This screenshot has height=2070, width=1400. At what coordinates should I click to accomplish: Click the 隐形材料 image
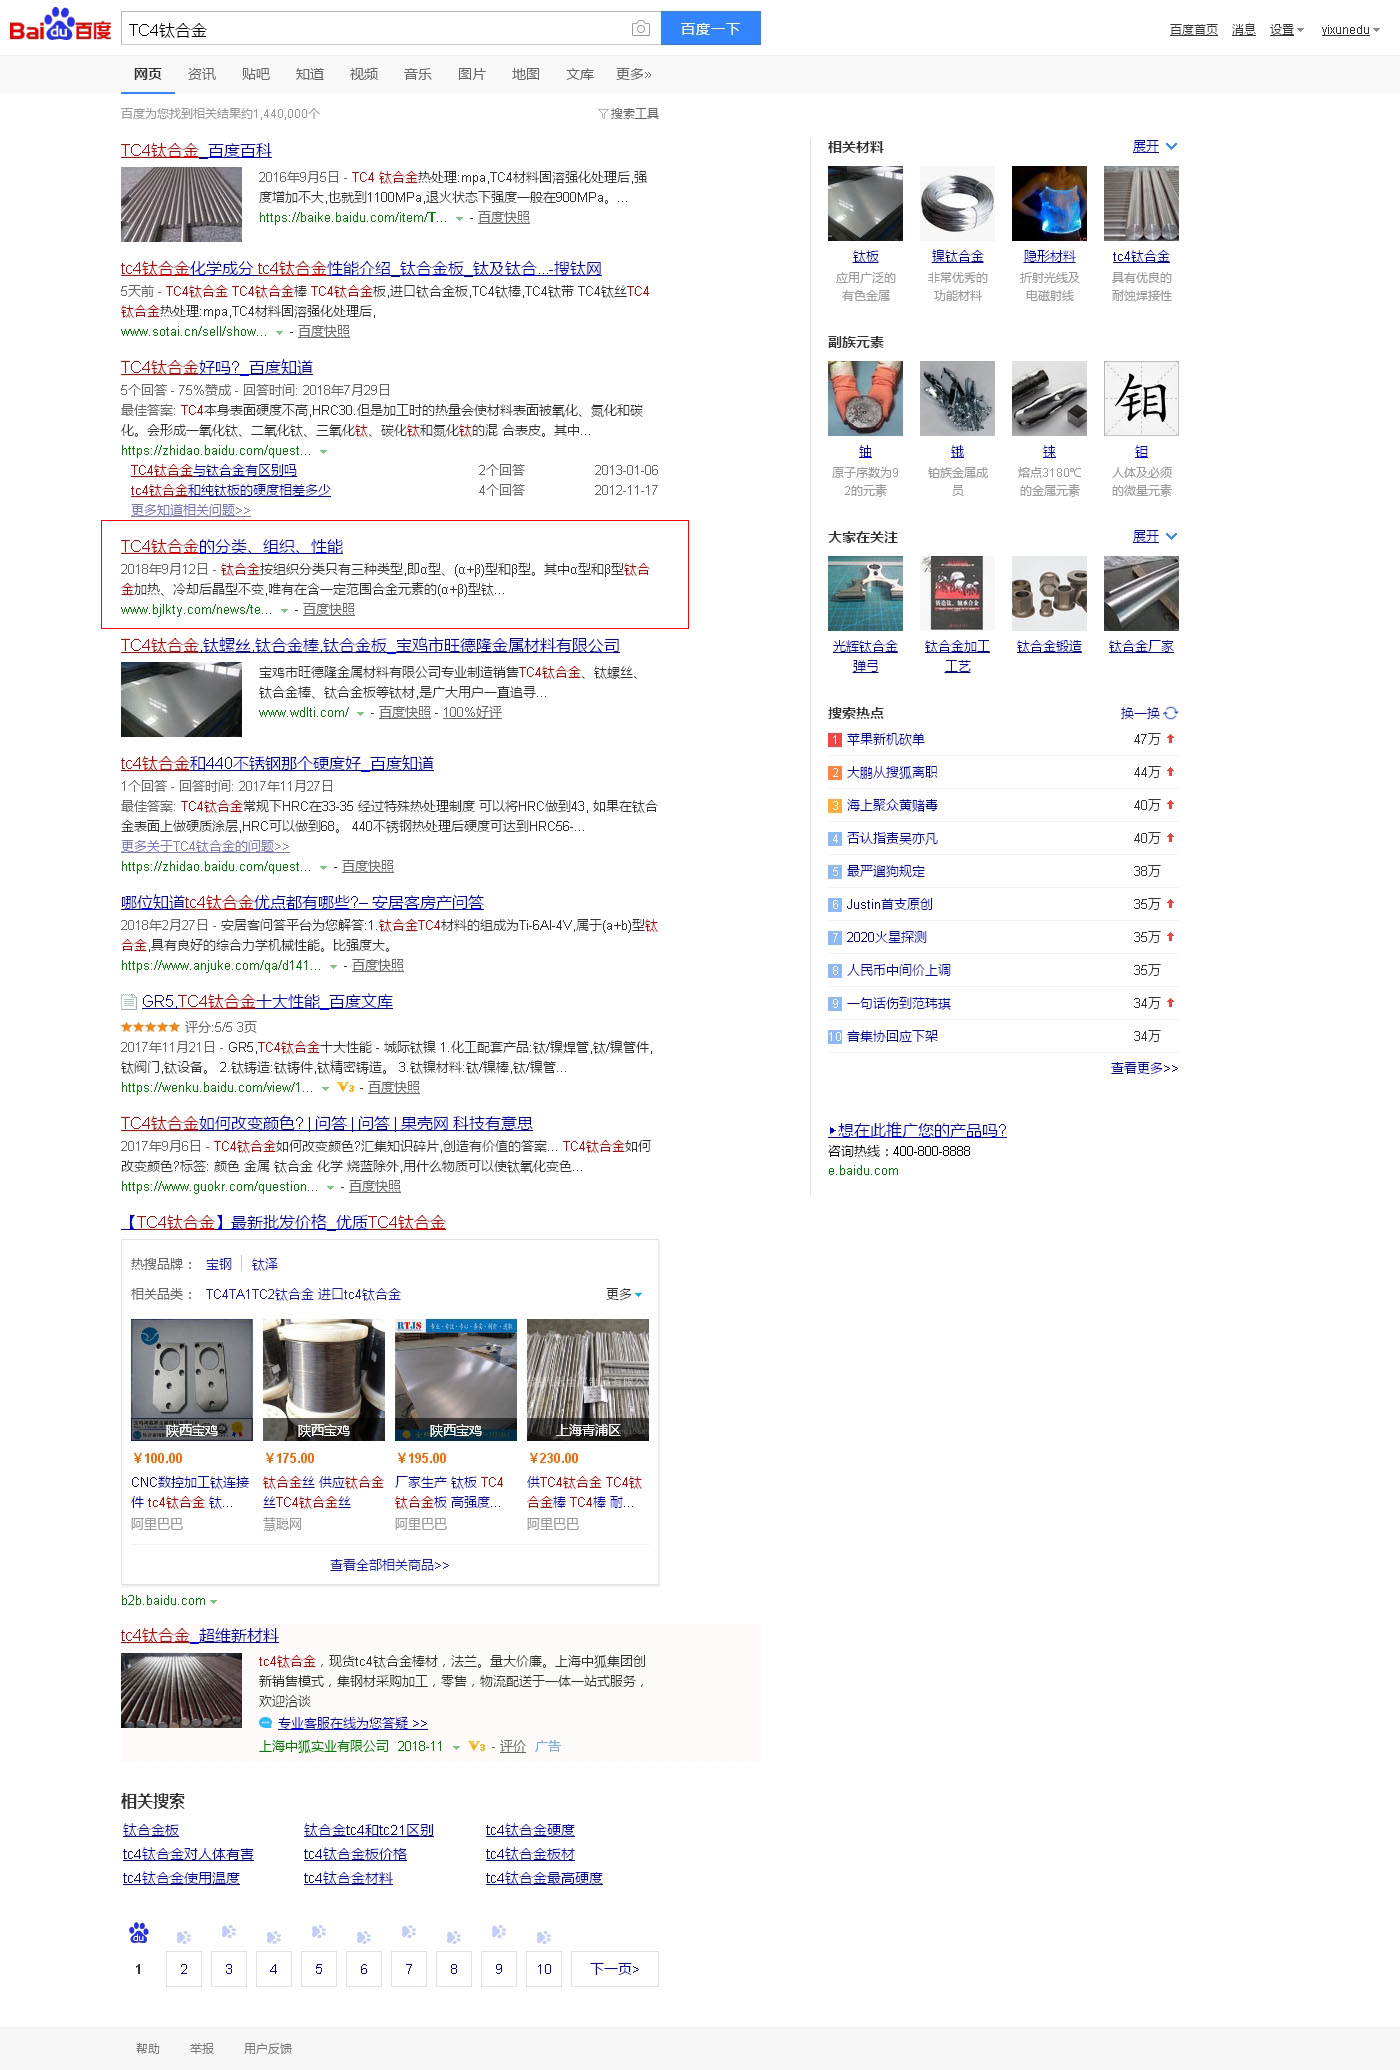pyautogui.click(x=1050, y=204)
